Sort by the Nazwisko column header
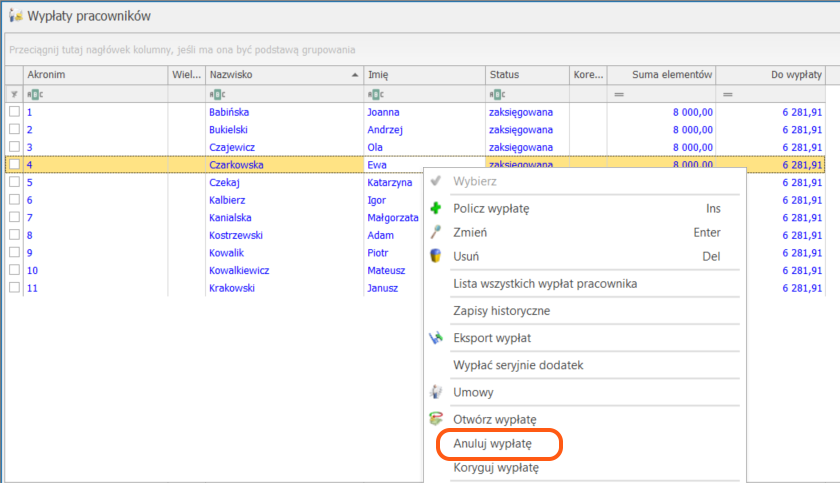 (284, 75)
